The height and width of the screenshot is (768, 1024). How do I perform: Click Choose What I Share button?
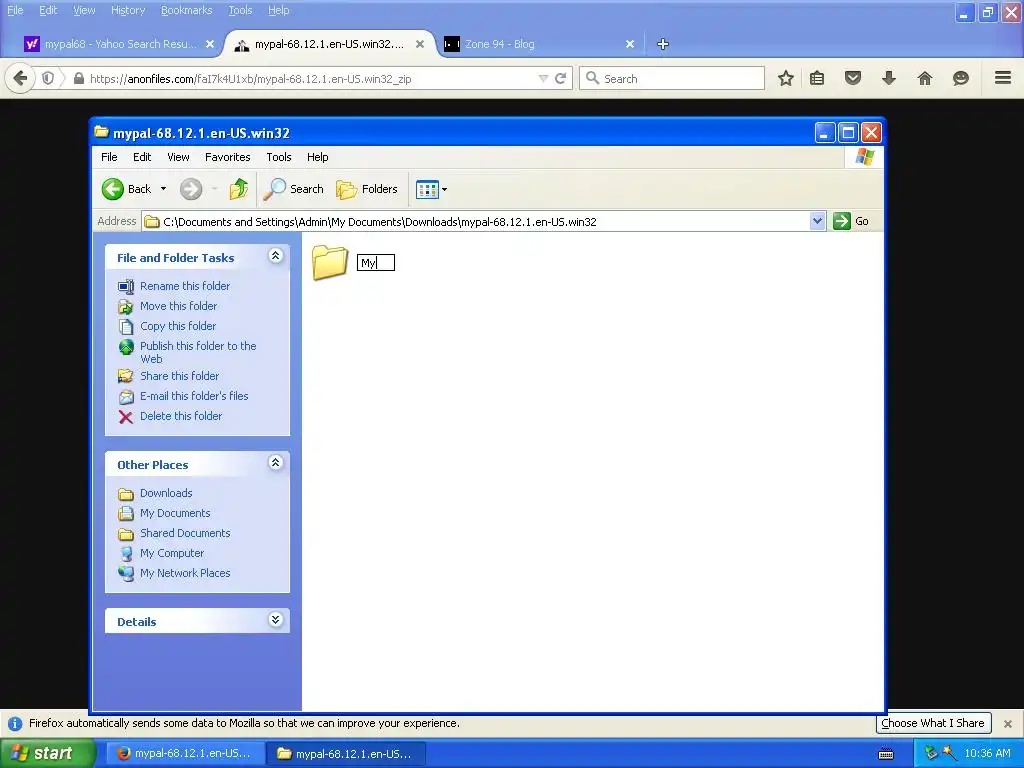pyautogui.click(x=933, y=723)
